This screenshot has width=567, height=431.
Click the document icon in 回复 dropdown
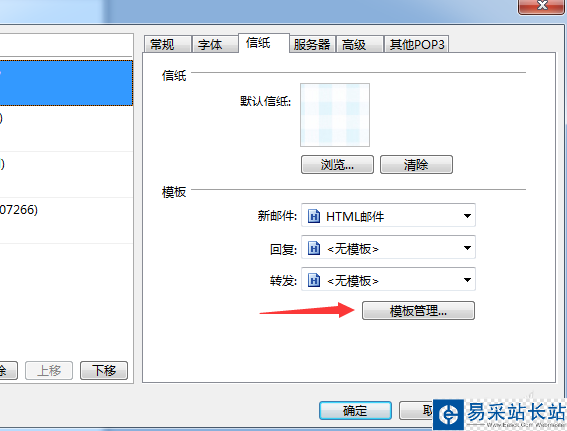tap(314, 248)
